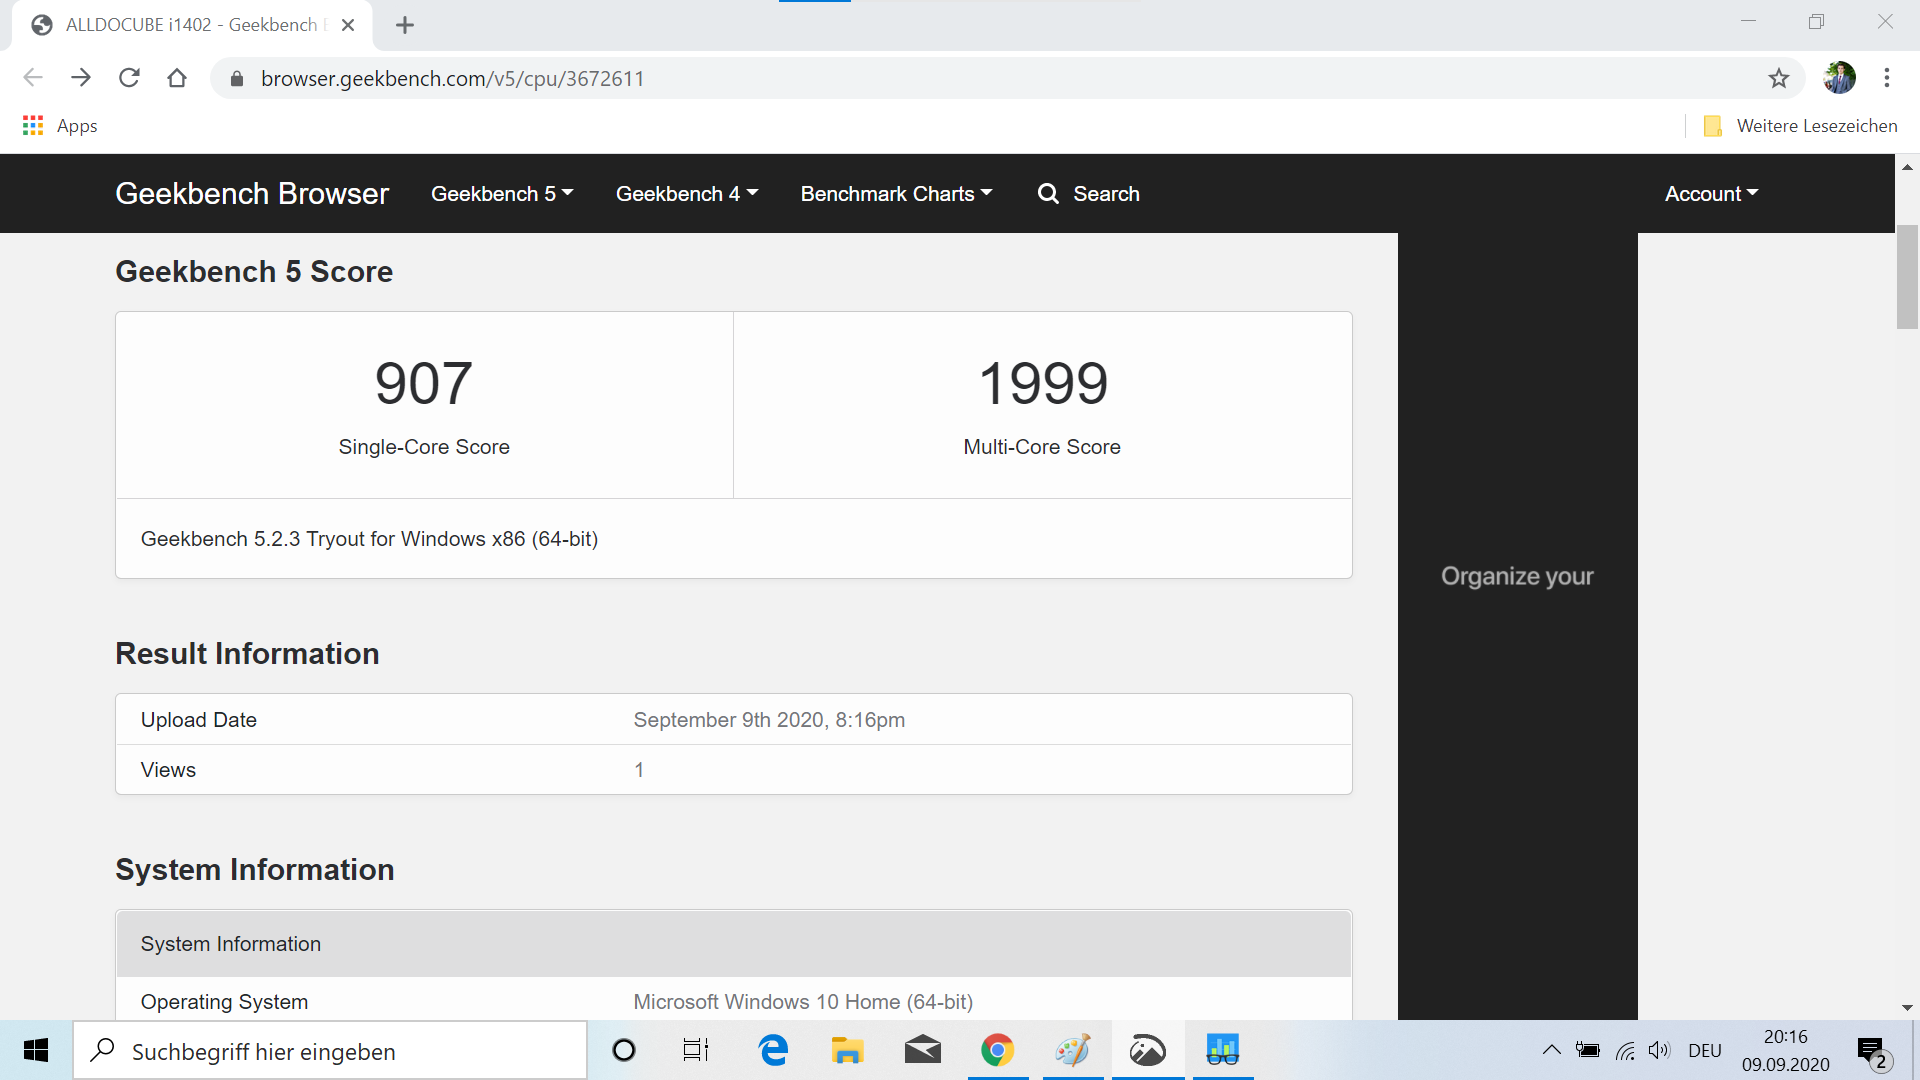Click the Views count value 1
1920x1080 pixels.
639,770
